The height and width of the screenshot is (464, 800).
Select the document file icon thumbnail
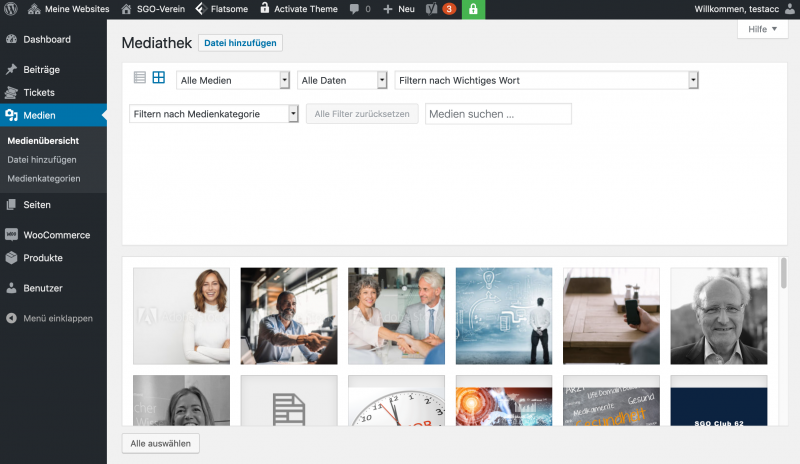(289, 401)
